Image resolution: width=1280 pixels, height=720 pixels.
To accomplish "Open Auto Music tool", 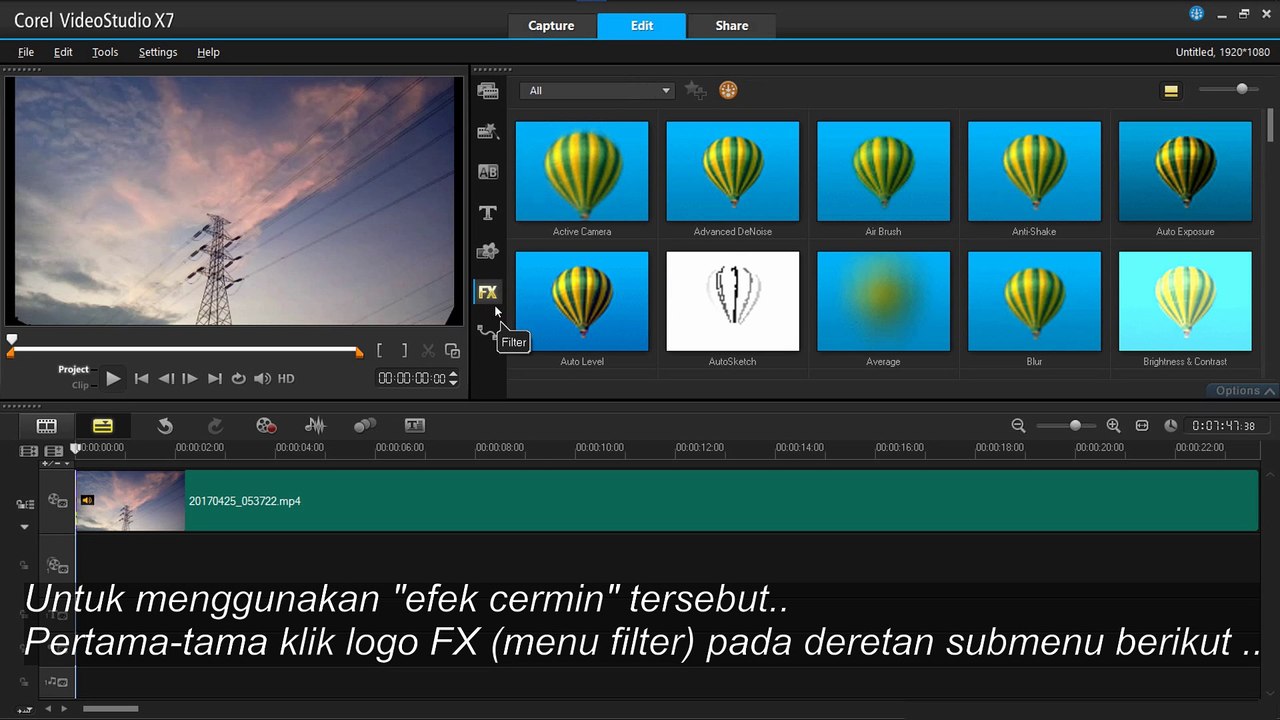I will pyautogui.click(x=365, y=425).
